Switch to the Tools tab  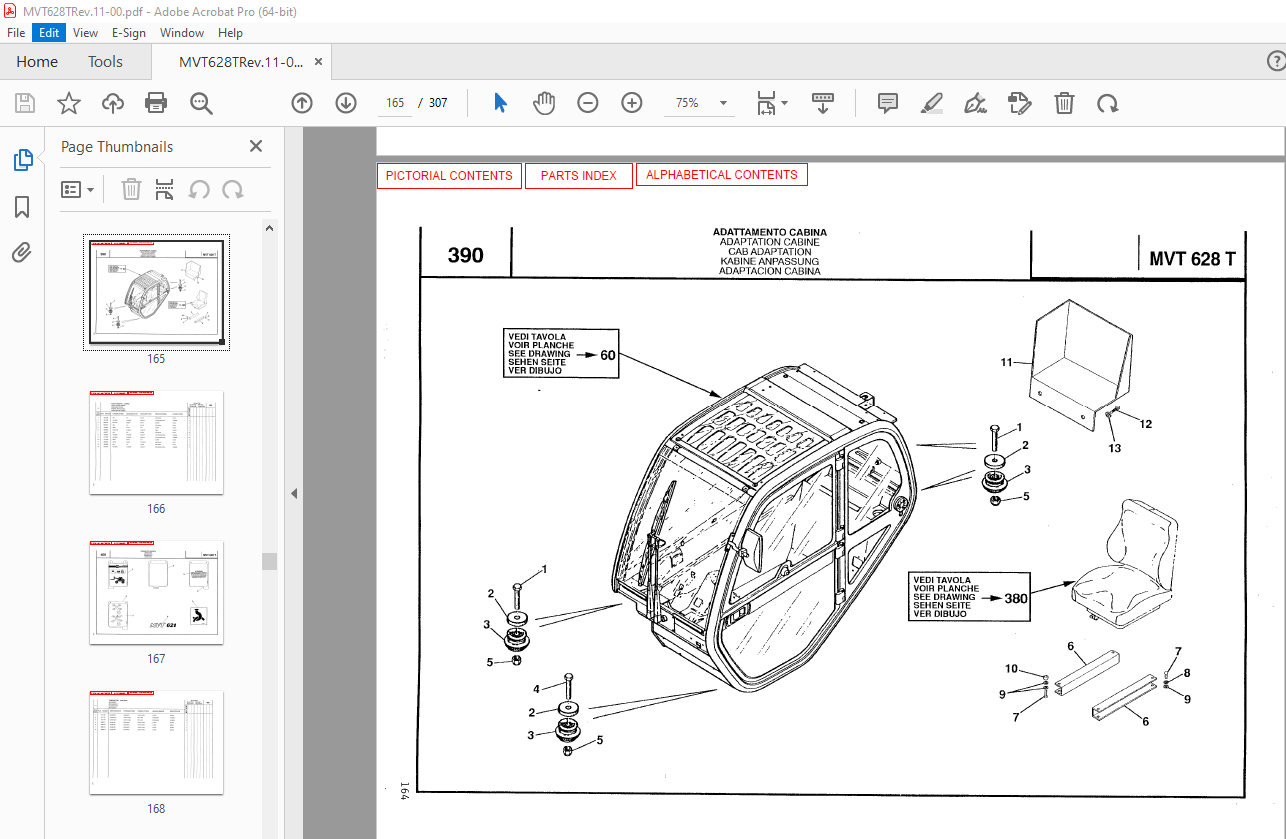[105, 62]
